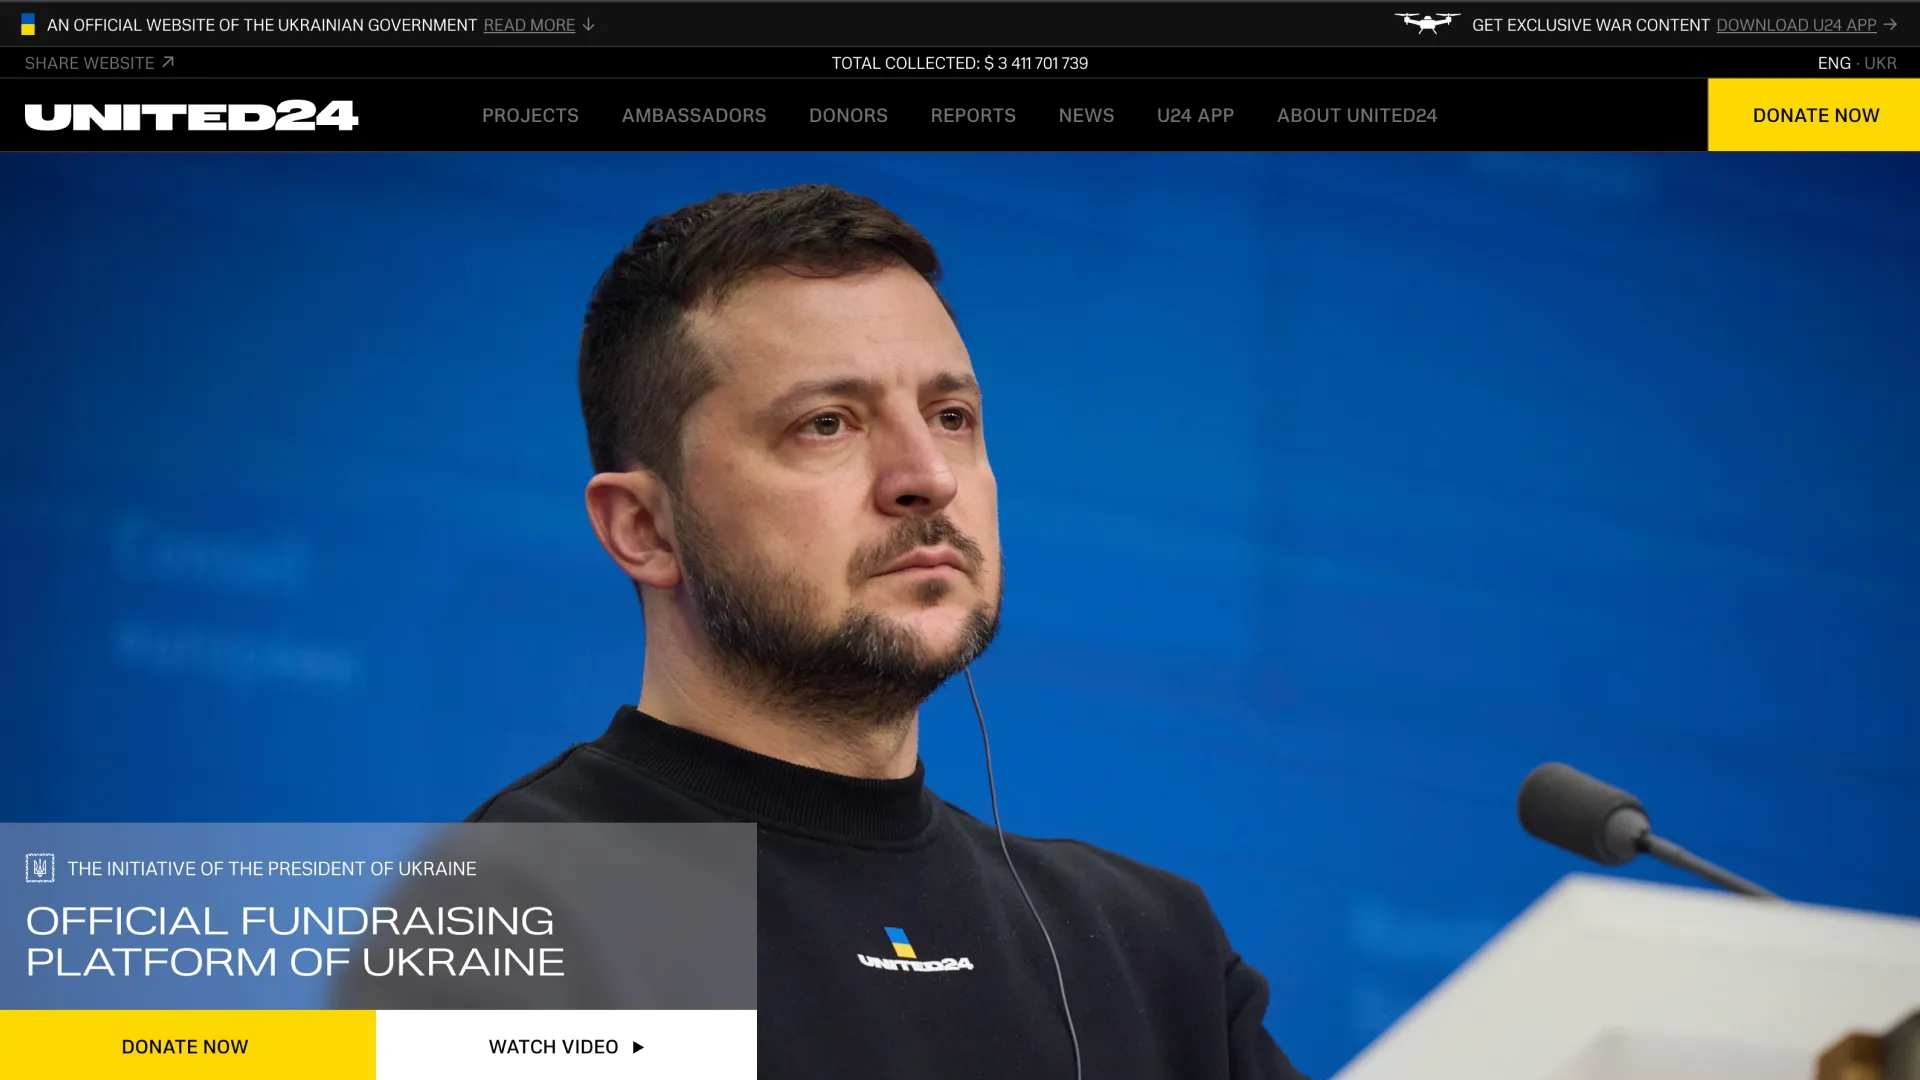Image resolution: width=1920 pixels, height=1080 pixels.
Task: Follow the Download U24 App link
Action: point(1796,25)
